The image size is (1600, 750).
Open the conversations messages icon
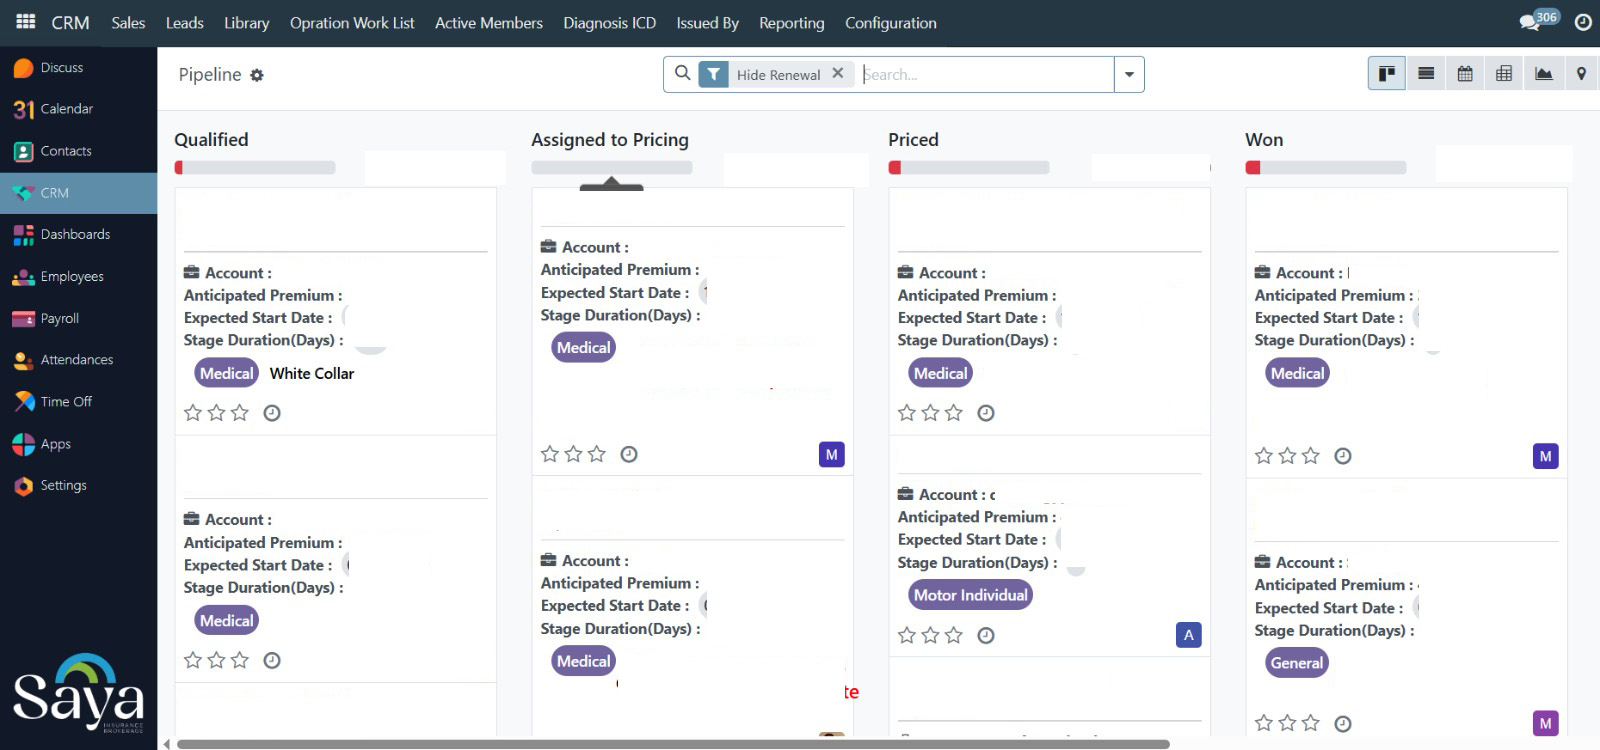[1530, 22]
